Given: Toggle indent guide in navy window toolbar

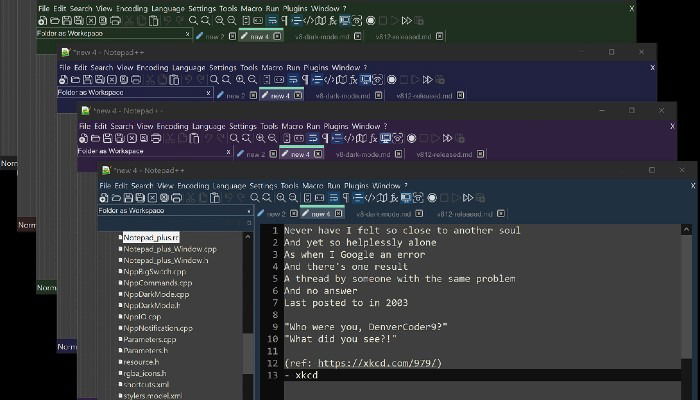Looking at the screenshot, I should tap(317, 80).
